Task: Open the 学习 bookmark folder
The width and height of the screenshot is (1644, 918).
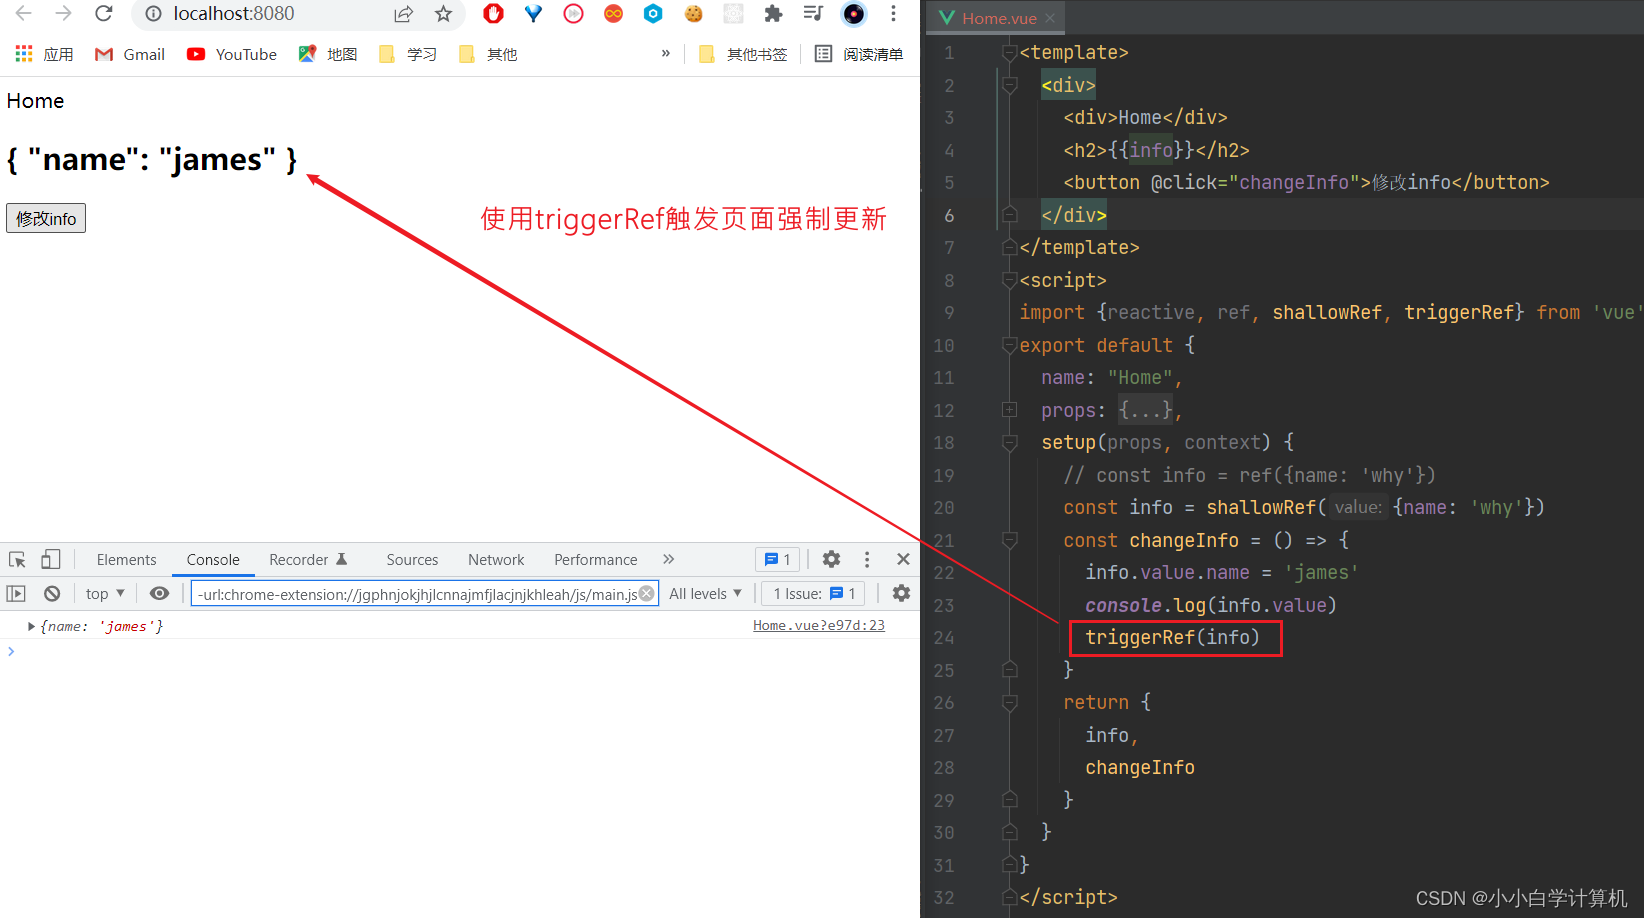Action: 408,54
